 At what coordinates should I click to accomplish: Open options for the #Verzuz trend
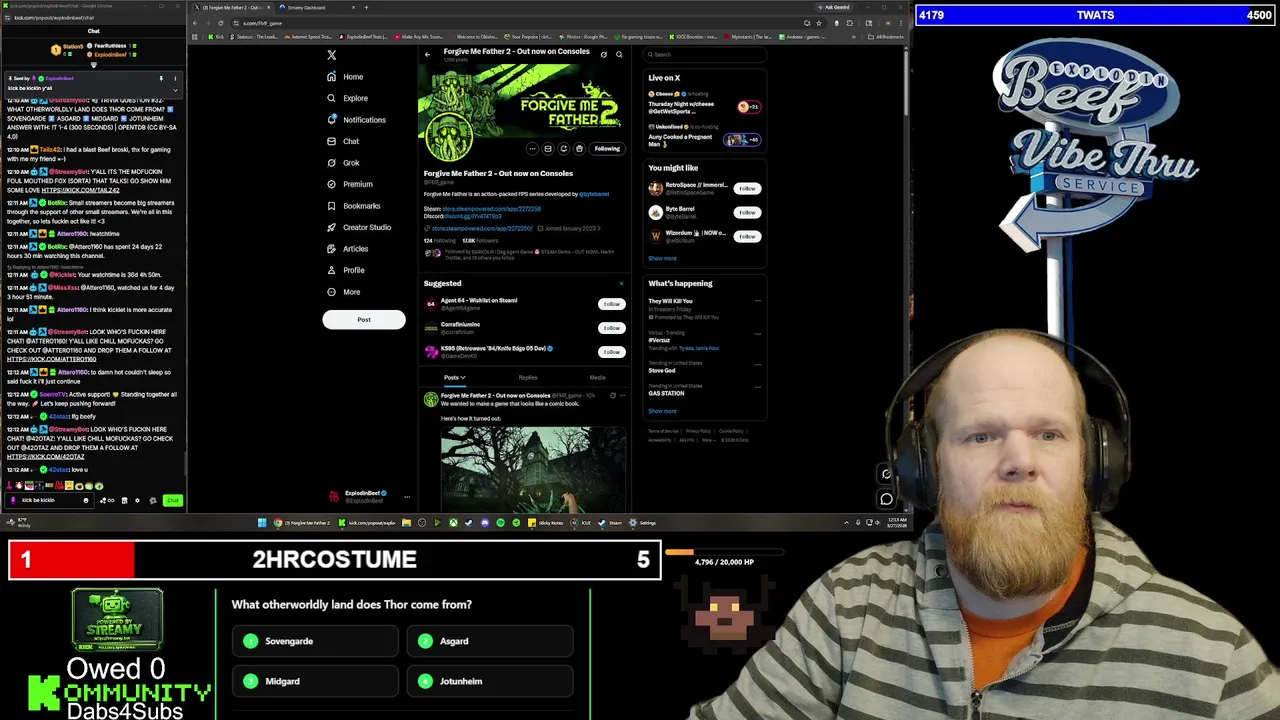tap(758, 333)
